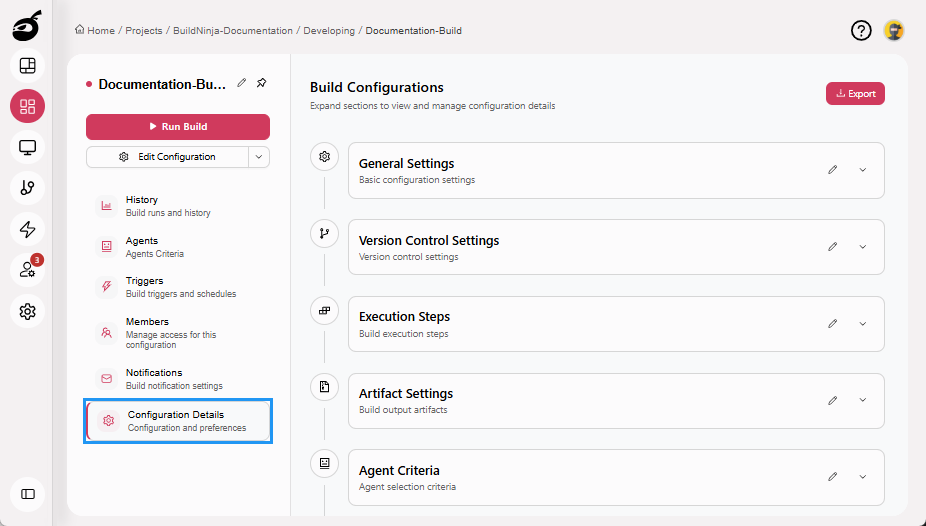Click the Edit Configuration button
The width and height of the screenshot is (926, 526).
tap(168, 157)
